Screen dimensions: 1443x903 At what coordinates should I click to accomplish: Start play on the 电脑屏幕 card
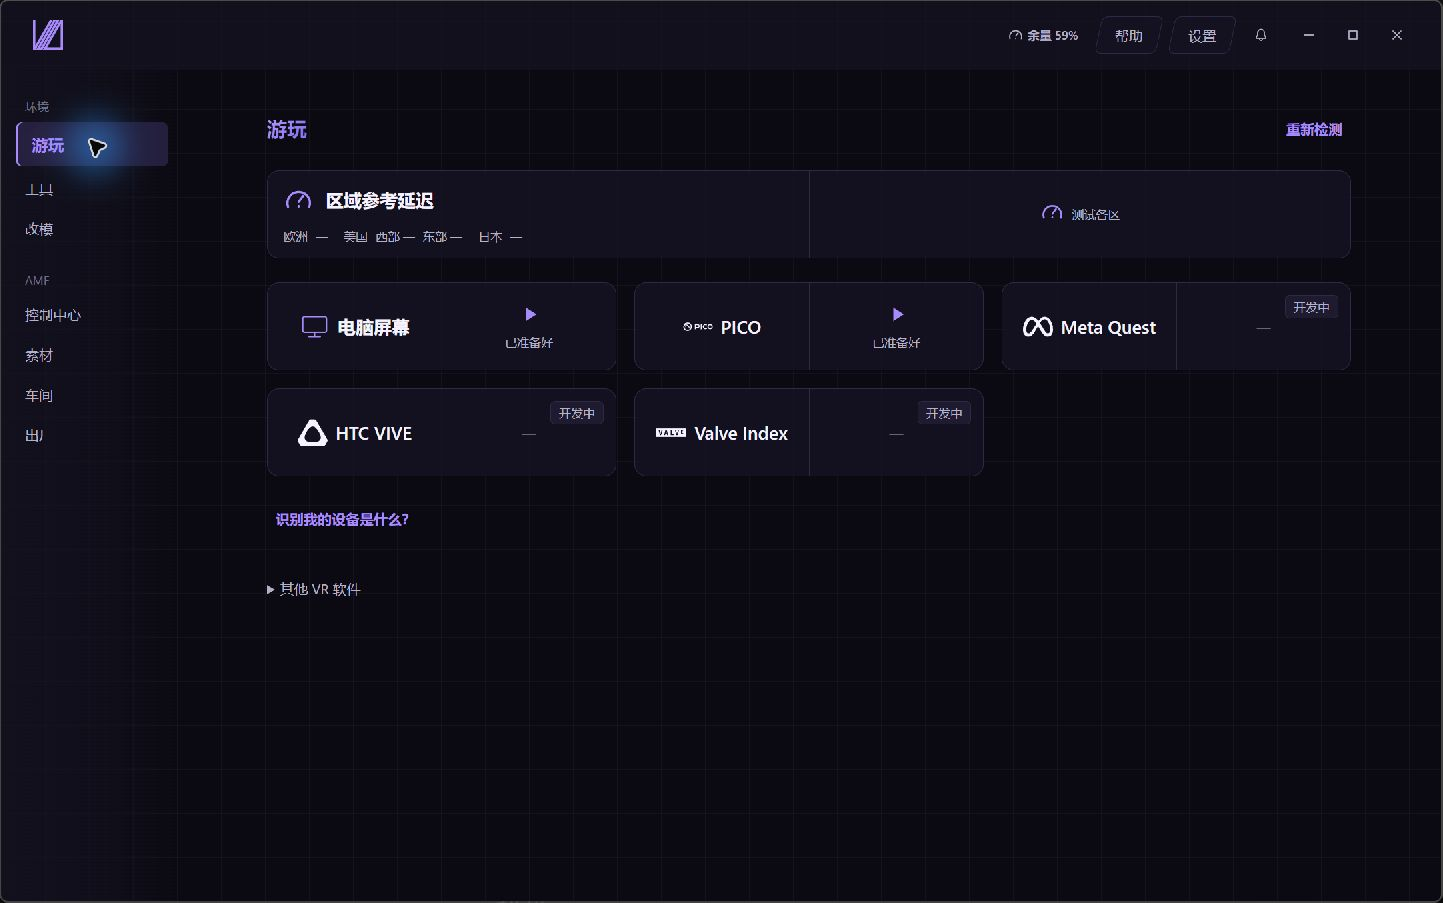(x=530, y=314)
